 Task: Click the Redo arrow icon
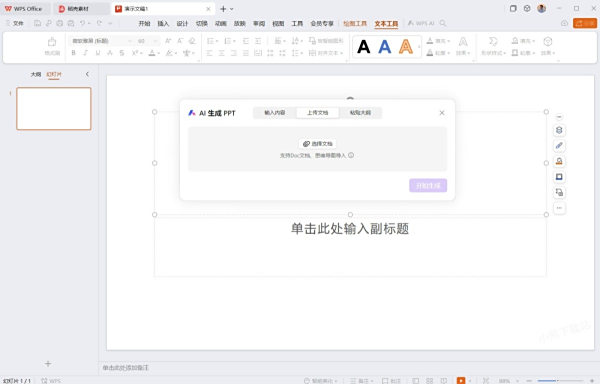99,23
